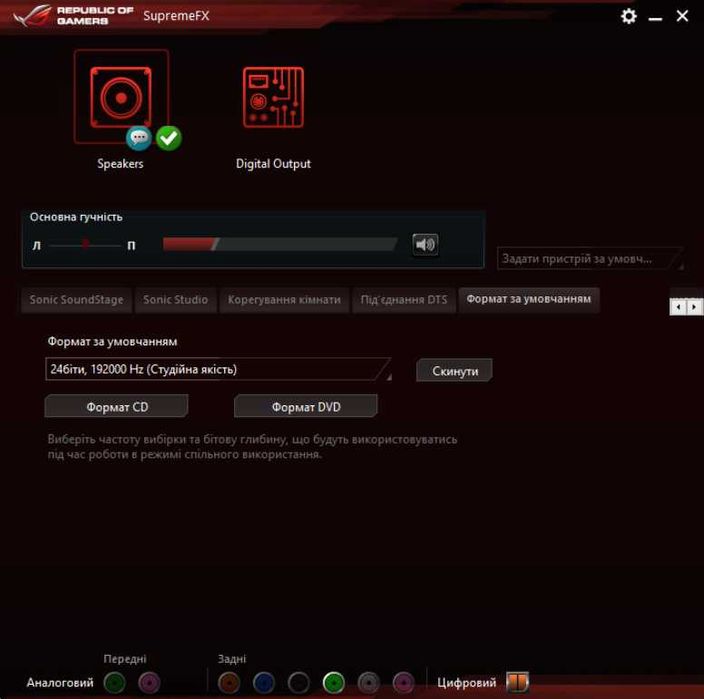Open the 24біти, 192000 Hz format dropdown
The image size is (704, 699).
[218, 369]
